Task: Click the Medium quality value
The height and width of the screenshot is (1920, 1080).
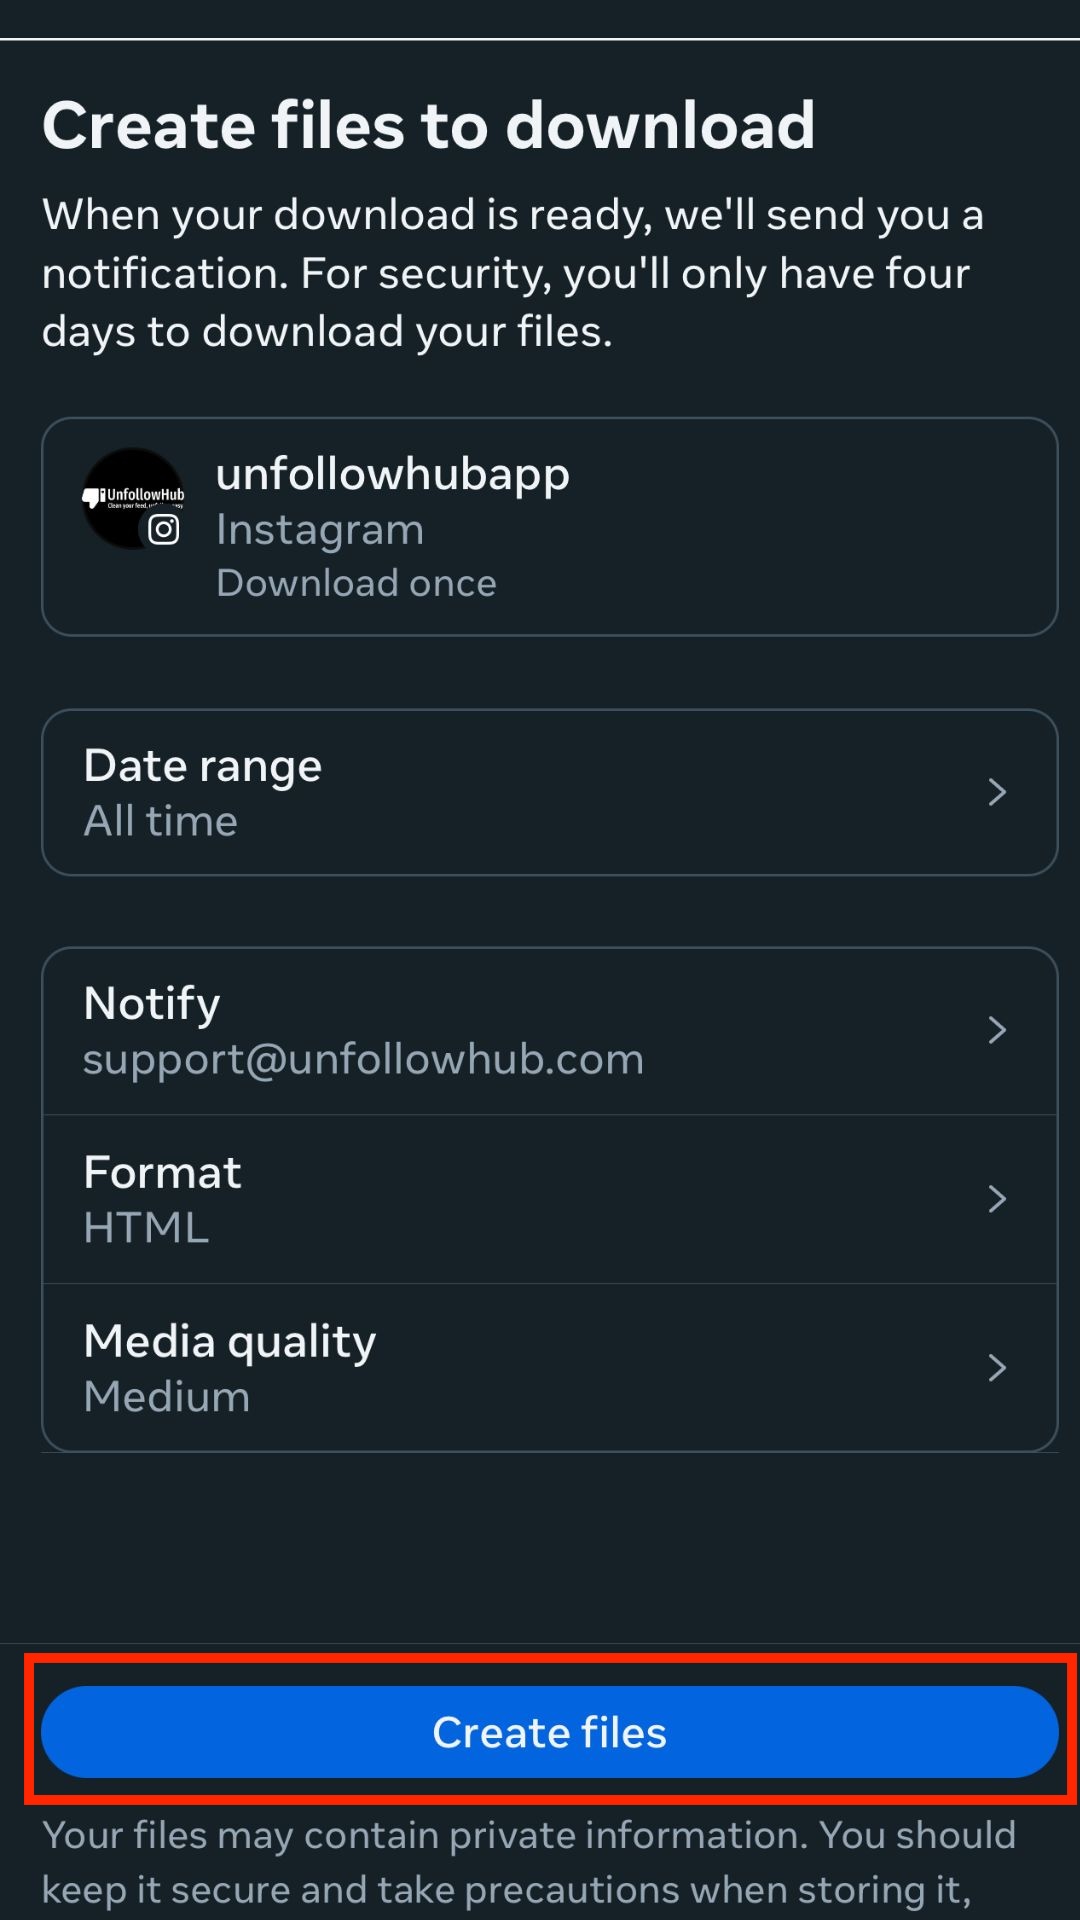Action: coord(167,1397)
